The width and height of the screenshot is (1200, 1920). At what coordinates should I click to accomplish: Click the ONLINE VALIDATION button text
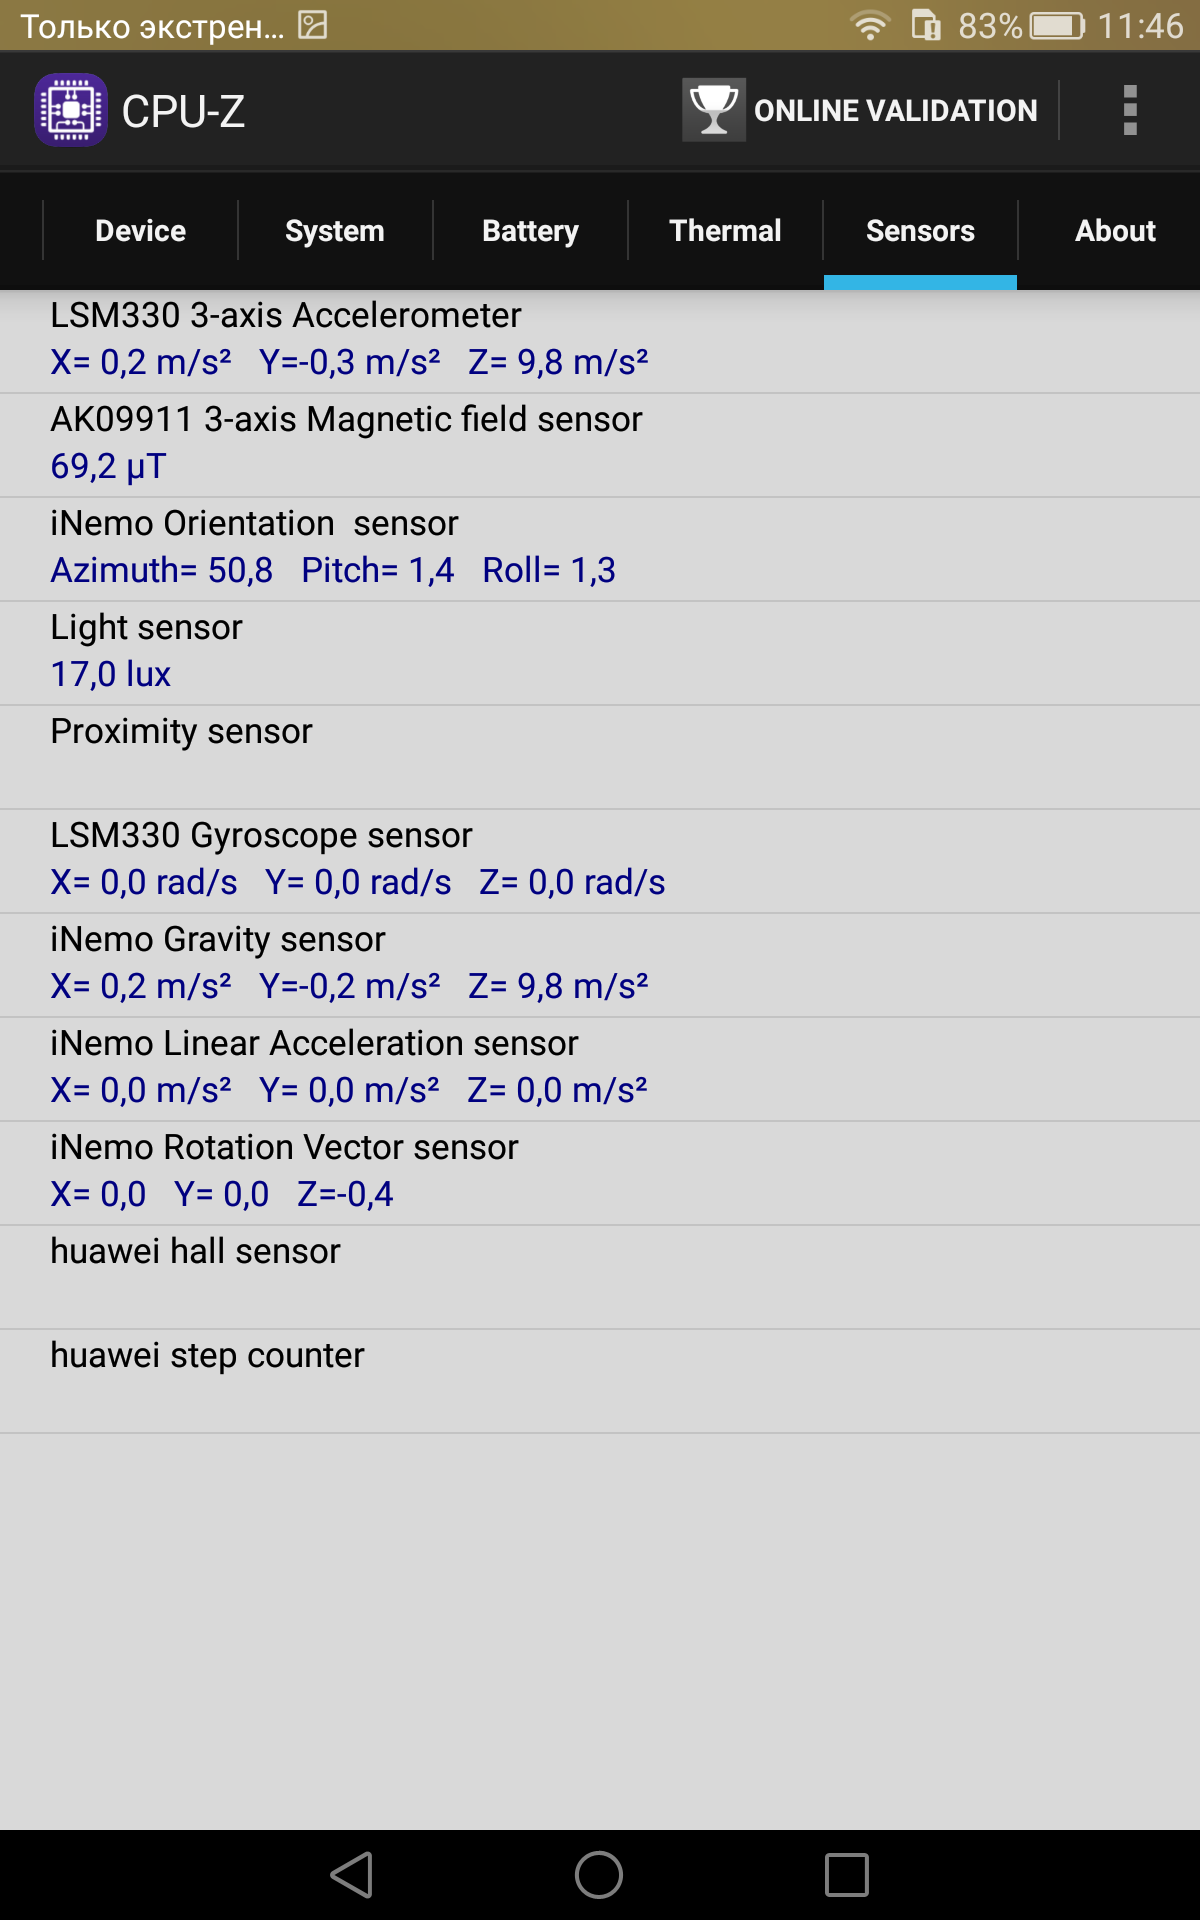[896, 110]
